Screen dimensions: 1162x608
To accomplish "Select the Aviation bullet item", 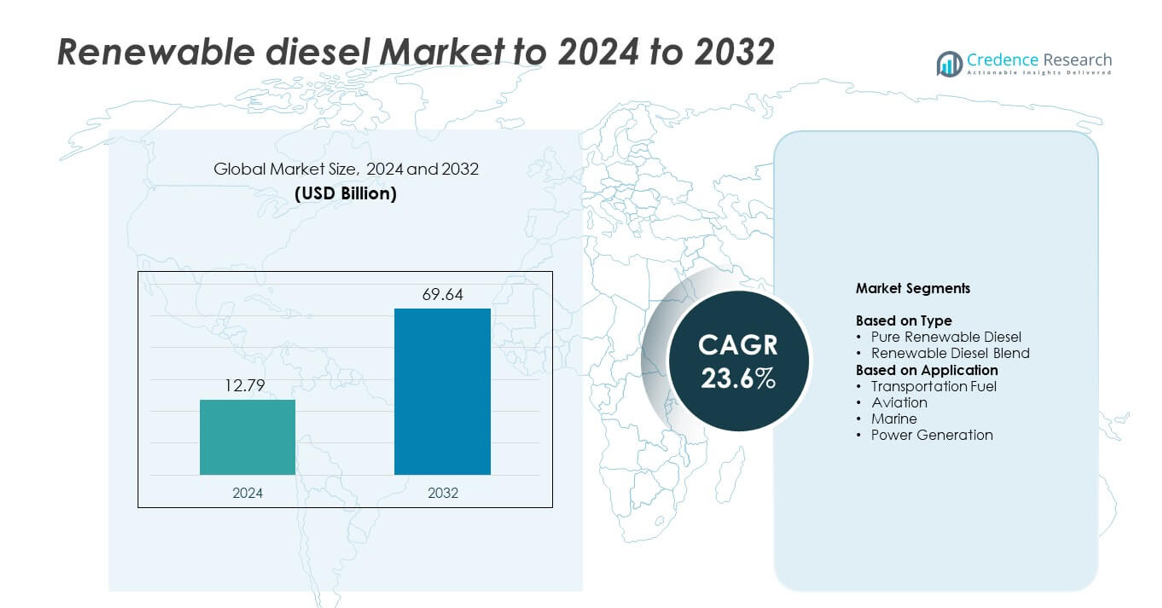I will 898,402.
